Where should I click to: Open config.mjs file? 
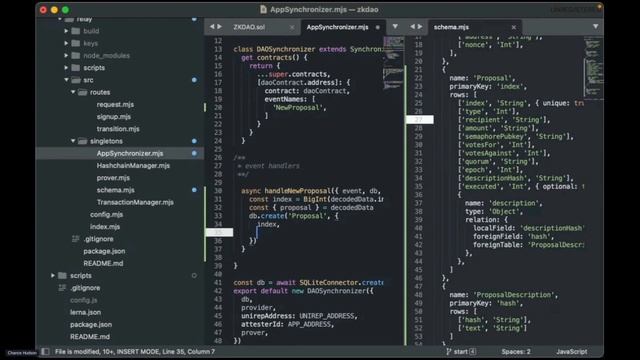point(107,214)
